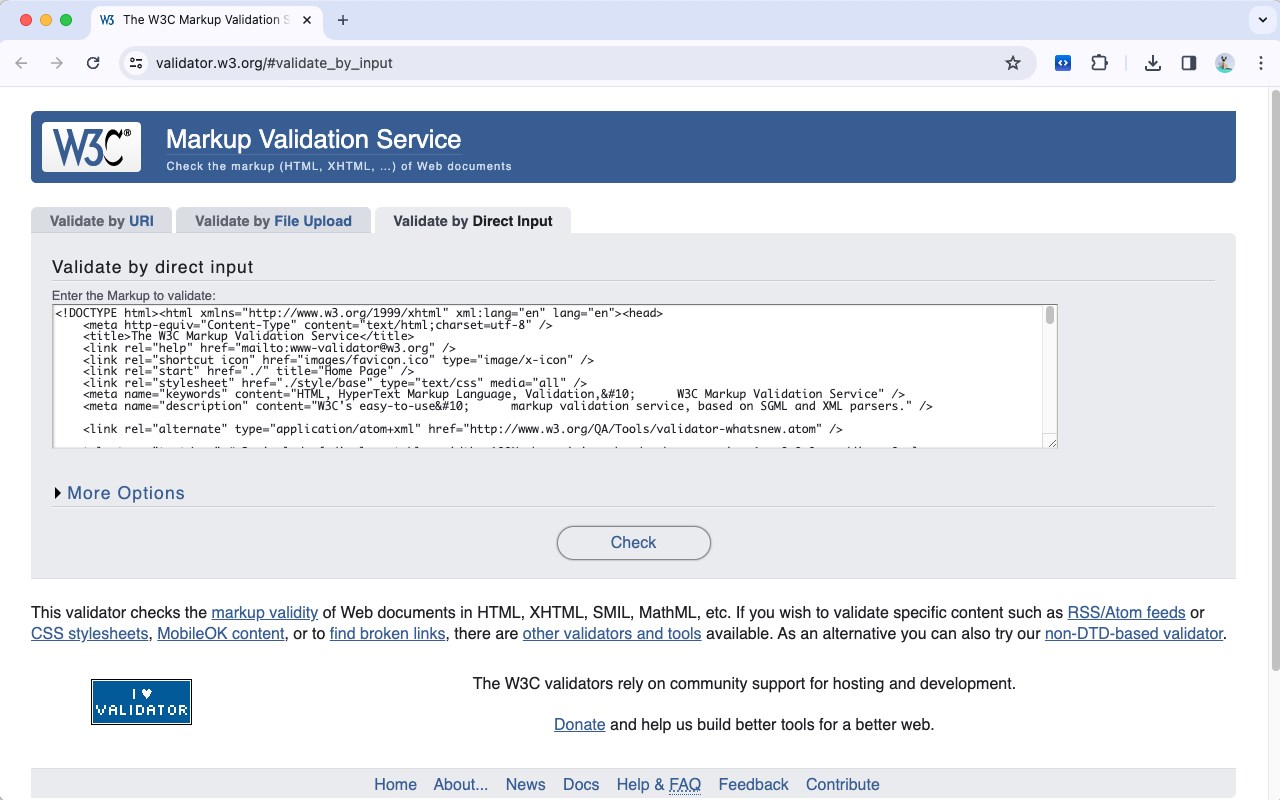The image size is (1280, 800).
Task: Switch to Validate by File Upload tab
Action: click(x=273, y=221)
